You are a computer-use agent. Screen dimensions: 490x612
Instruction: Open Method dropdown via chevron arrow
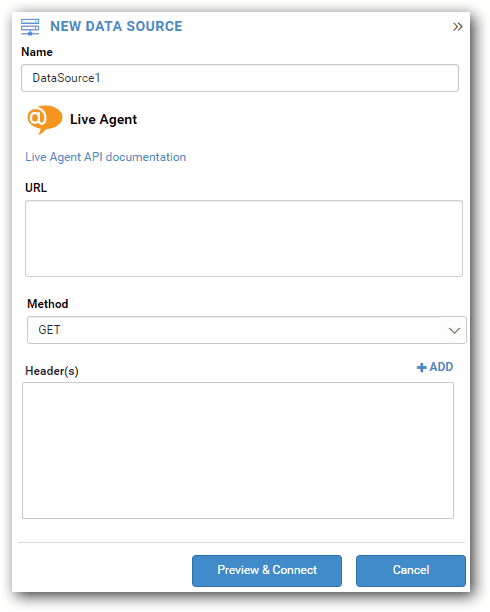454,331
